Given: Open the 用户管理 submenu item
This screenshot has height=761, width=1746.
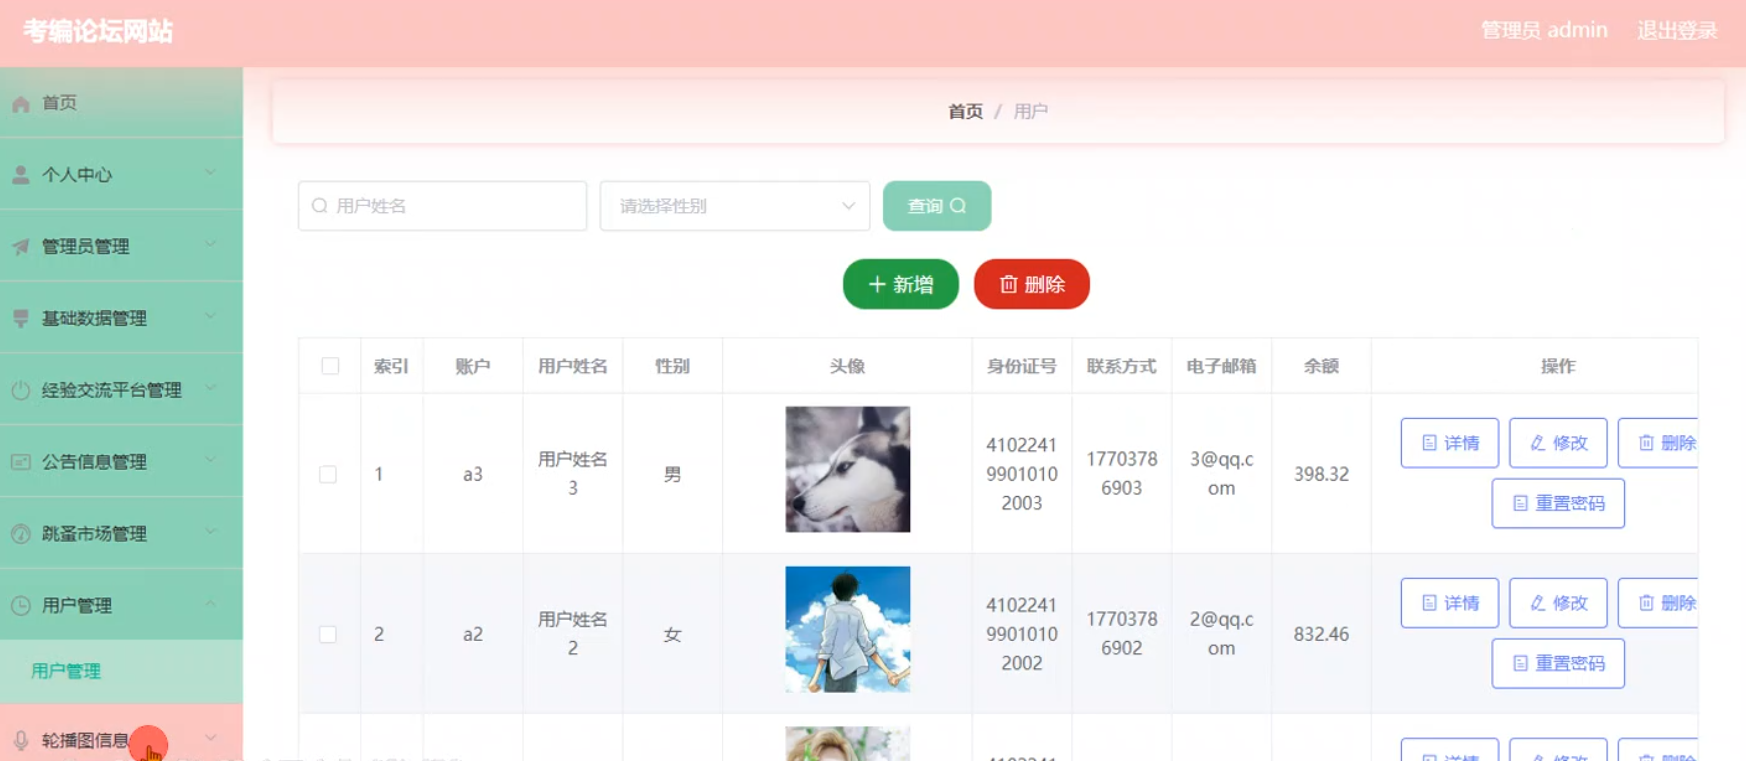Looking at the screenshot, I should point(121,671).
